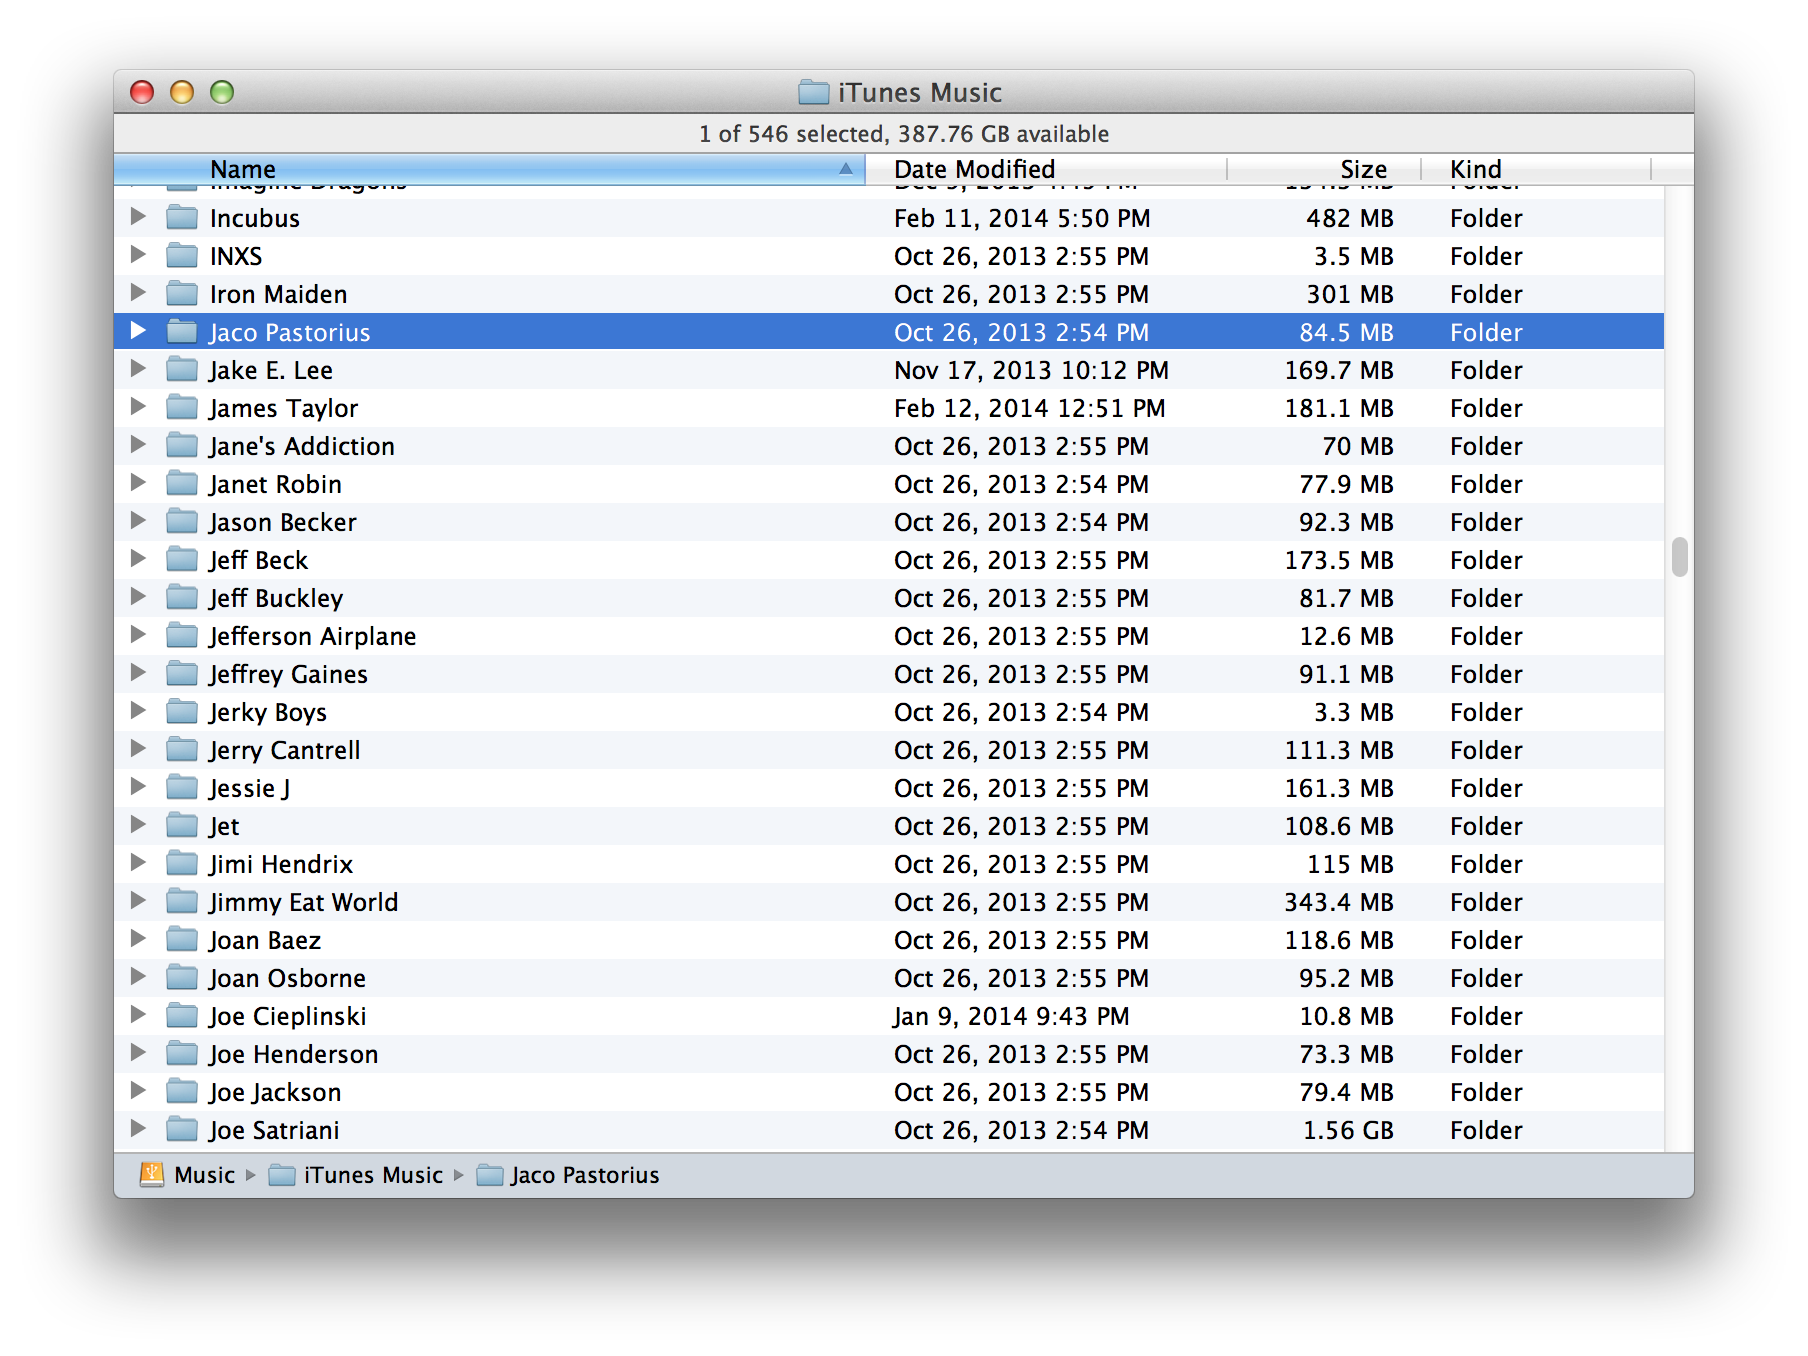
Task: Click the INXS folder icon
Action: tap(182, 255)
